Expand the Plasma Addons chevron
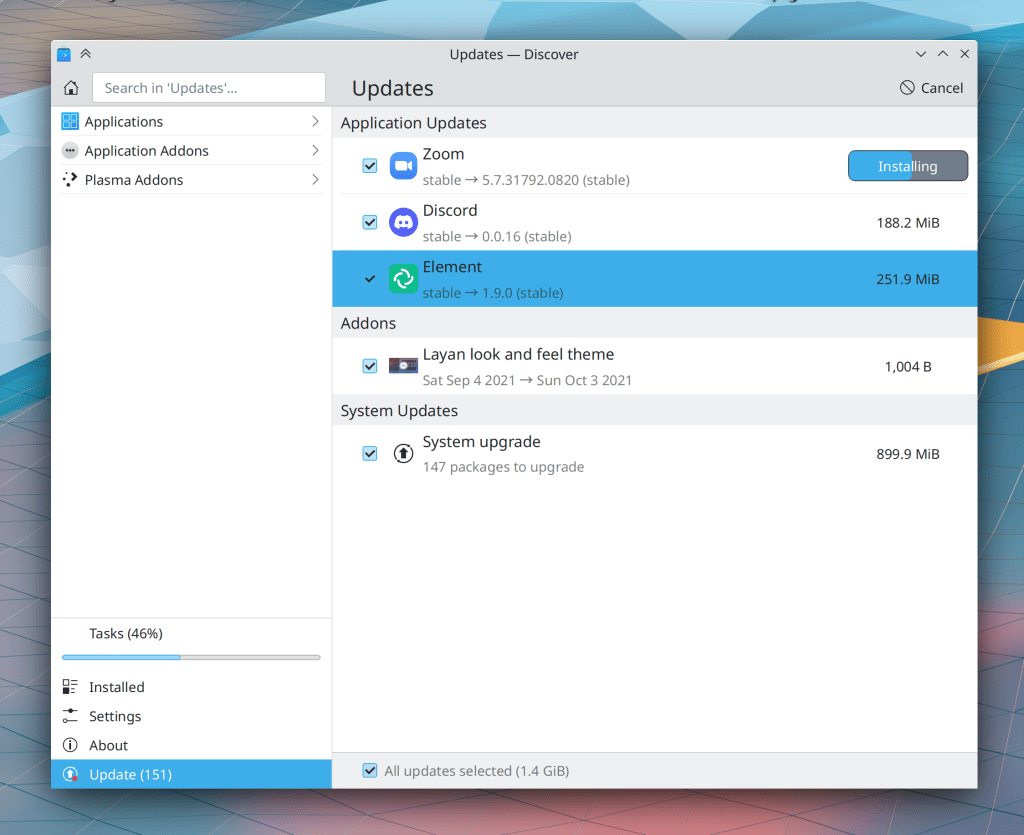Image resolution: width=1024 pixels, height=835 pixels. coord(315,180)
